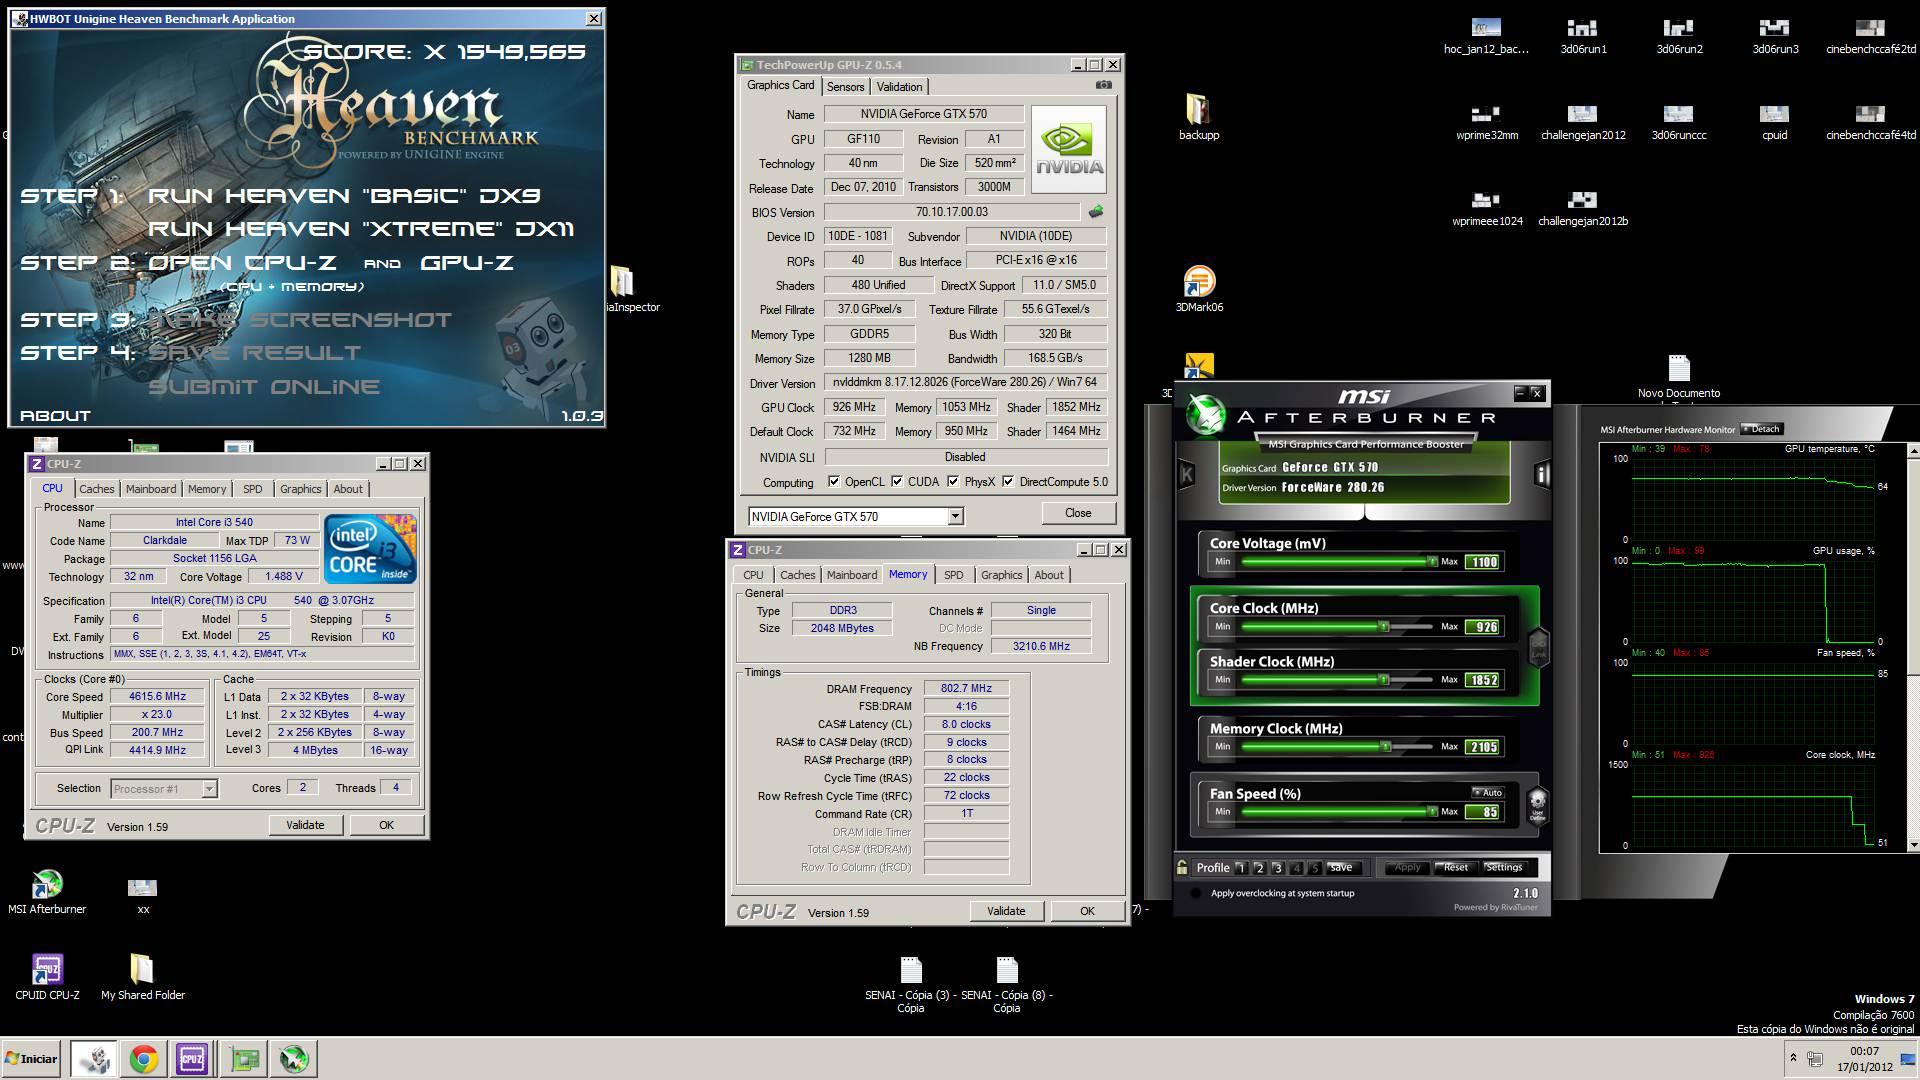Click the GPU-Z camera screenshot icon
Image resolution: width=1920 pixels, height=1080 pixels.
click(x=1103, y=86)
